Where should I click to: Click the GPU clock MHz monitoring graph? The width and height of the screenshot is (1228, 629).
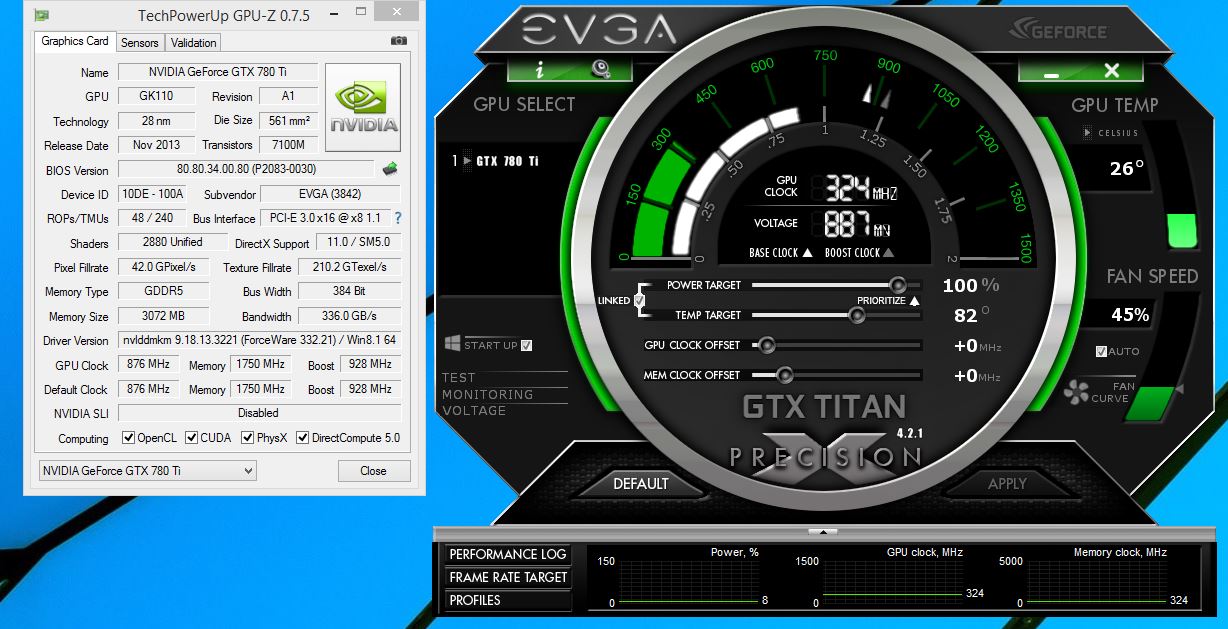[x=892, y=582]
